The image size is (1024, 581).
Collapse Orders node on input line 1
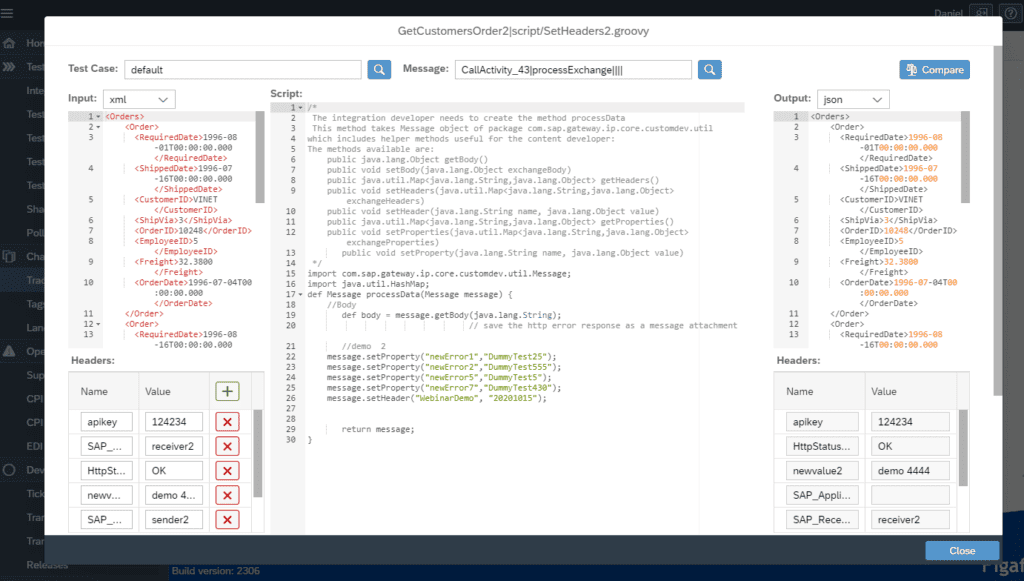99,117
